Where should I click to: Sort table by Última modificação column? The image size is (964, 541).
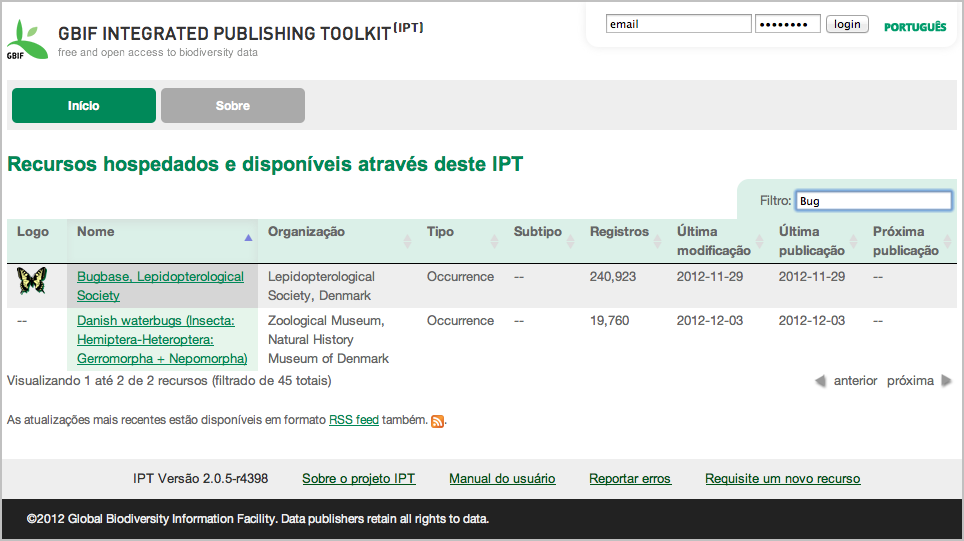(x=718, y=240)
